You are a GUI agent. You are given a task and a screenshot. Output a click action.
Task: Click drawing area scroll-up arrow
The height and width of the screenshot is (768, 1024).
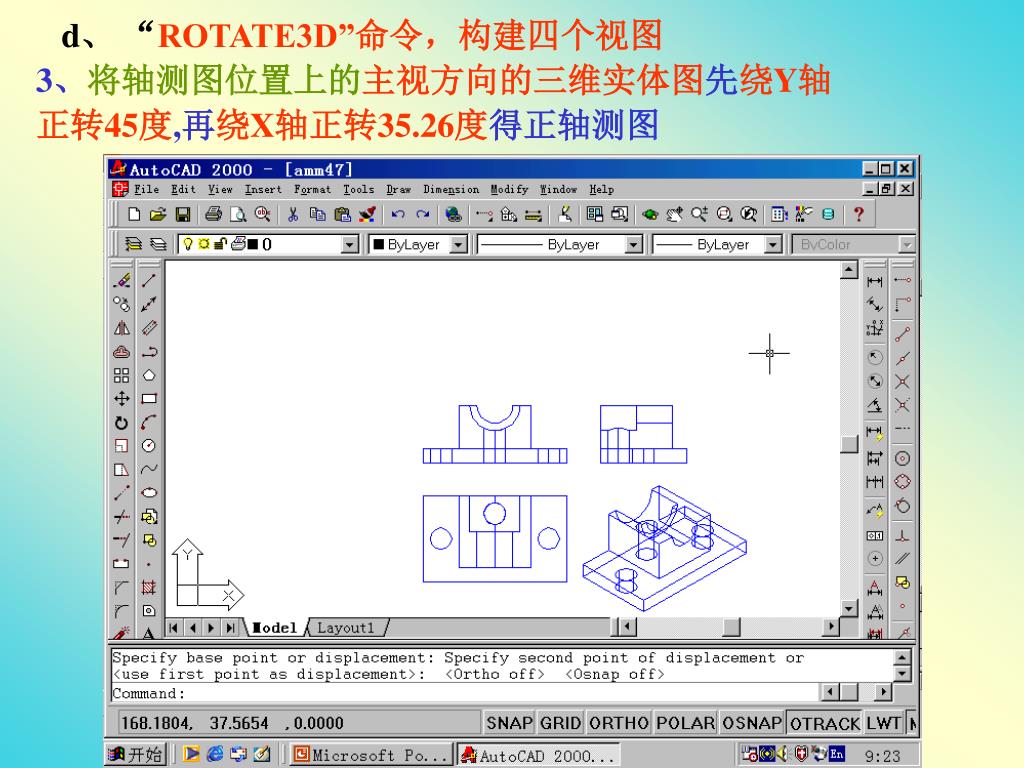pyautogui.click(x=849, y=269)
